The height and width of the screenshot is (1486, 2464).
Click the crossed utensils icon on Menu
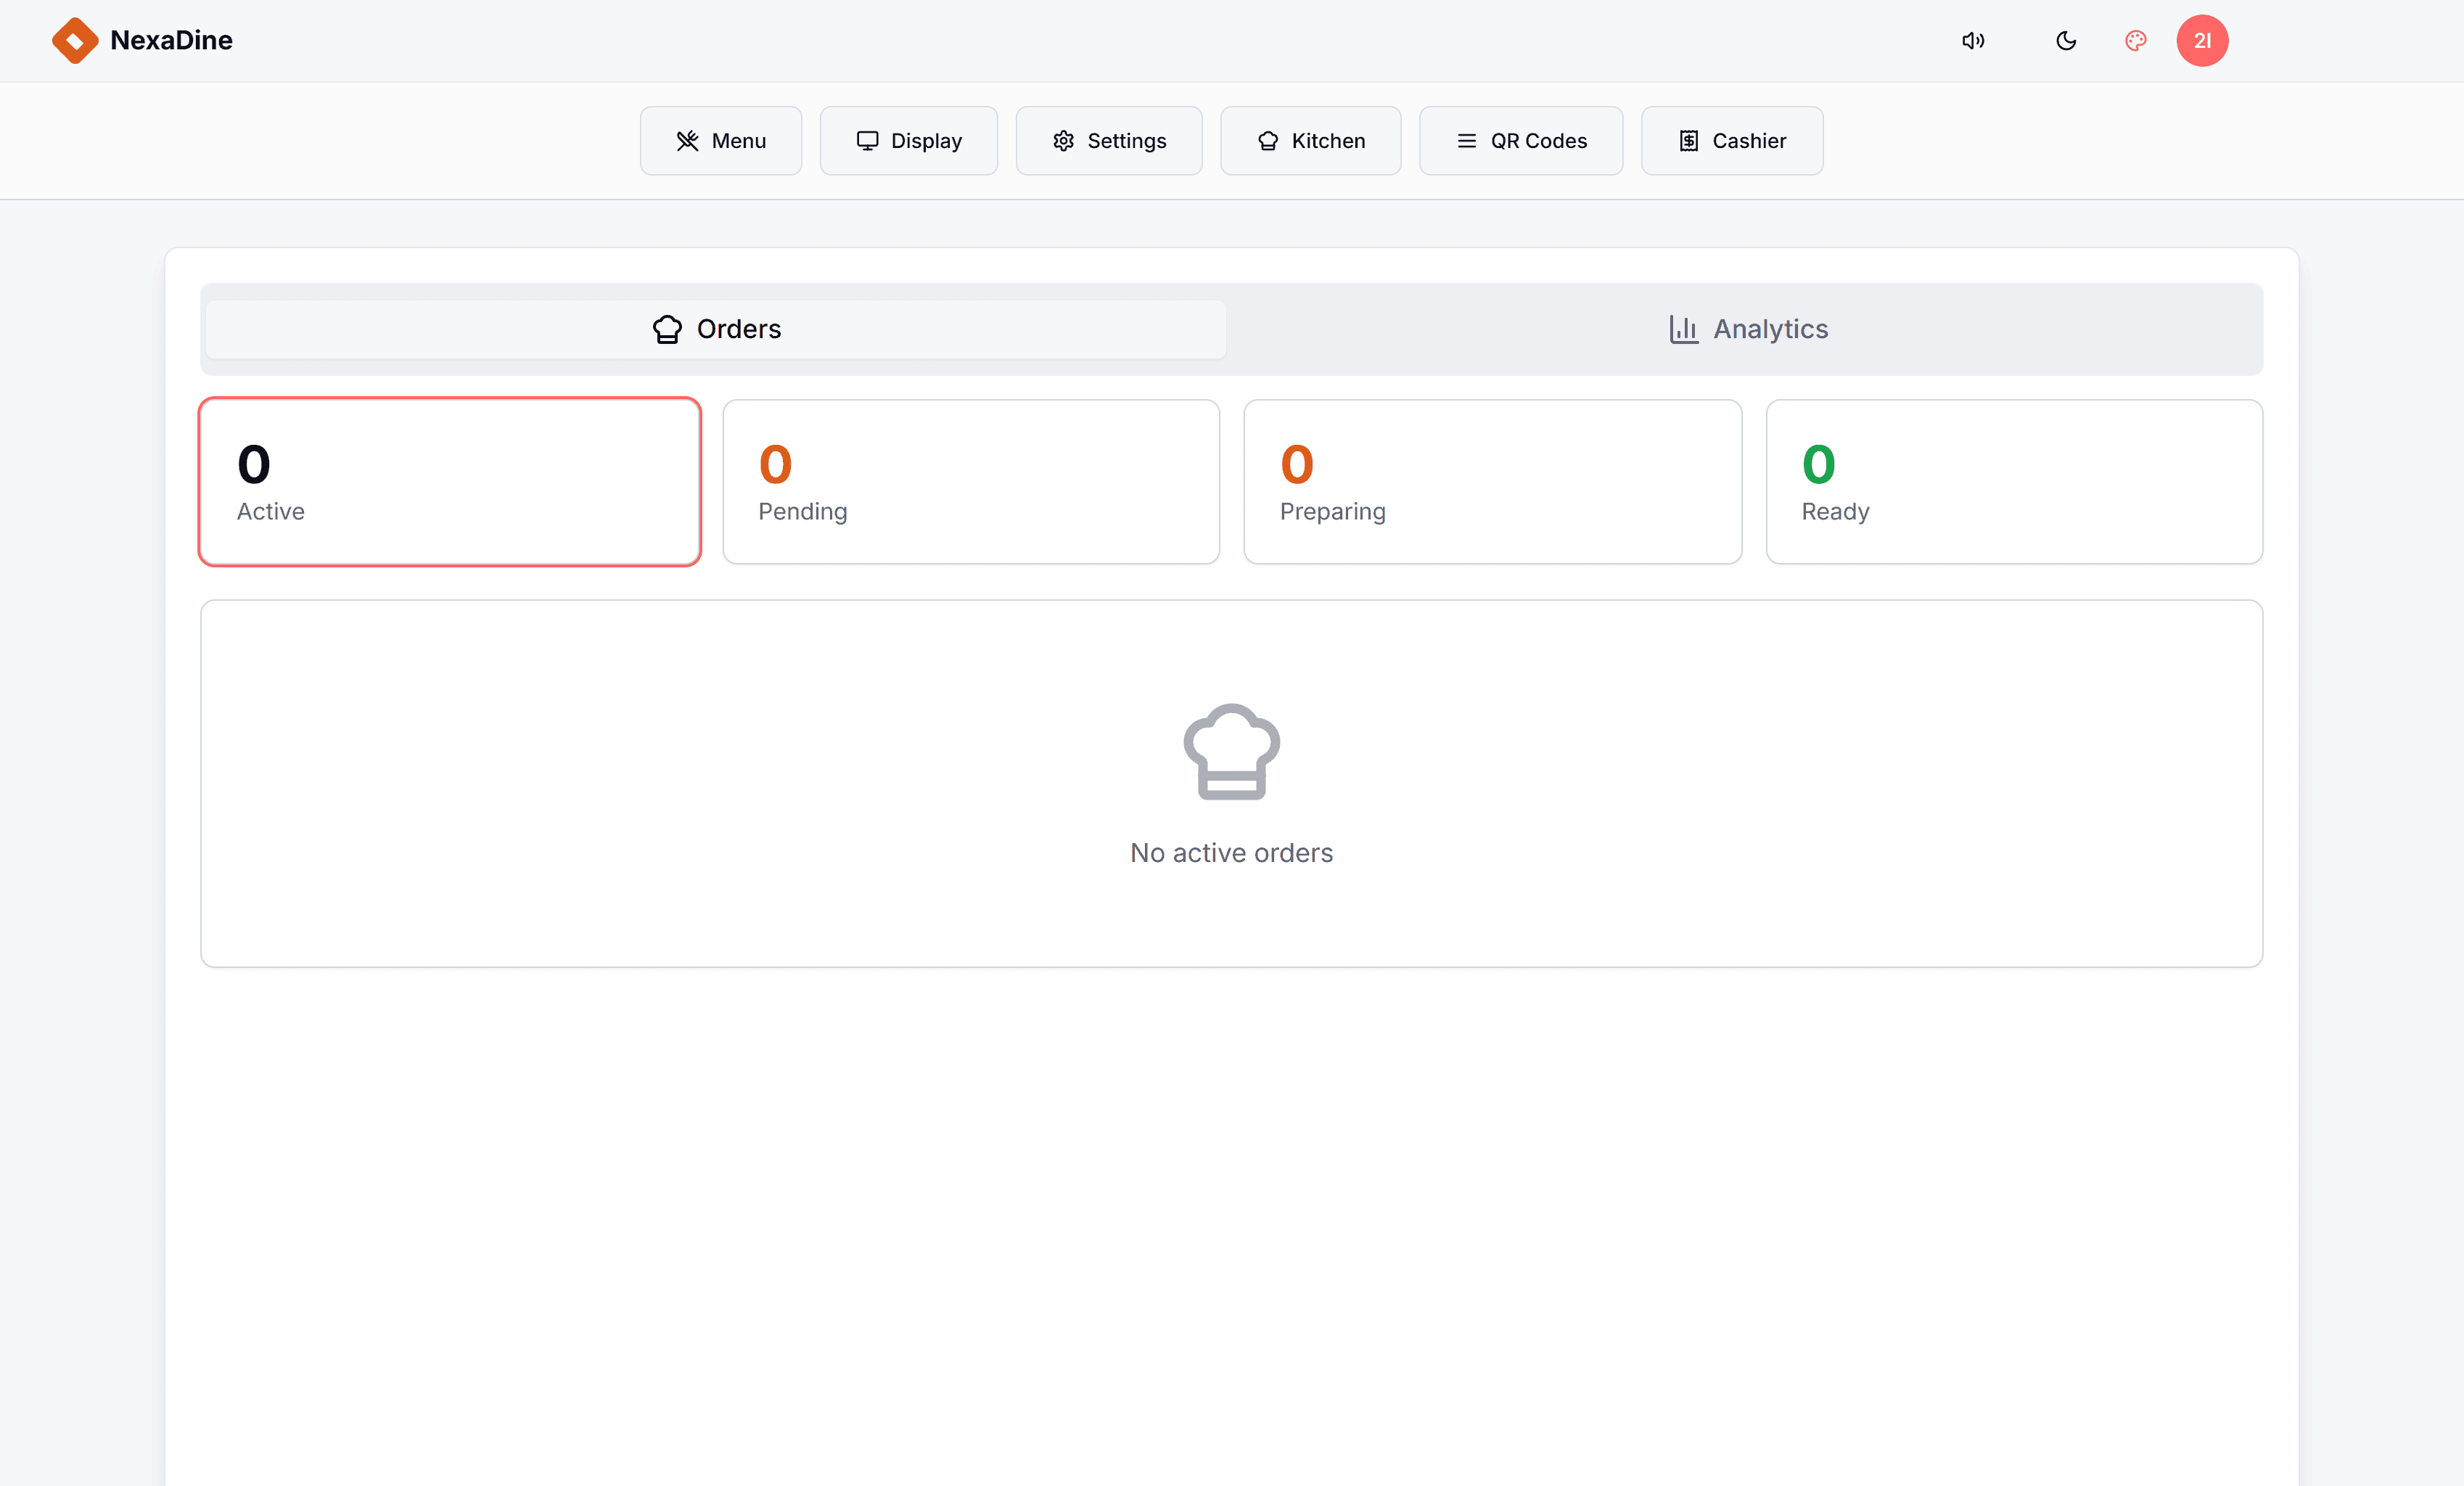687,141
